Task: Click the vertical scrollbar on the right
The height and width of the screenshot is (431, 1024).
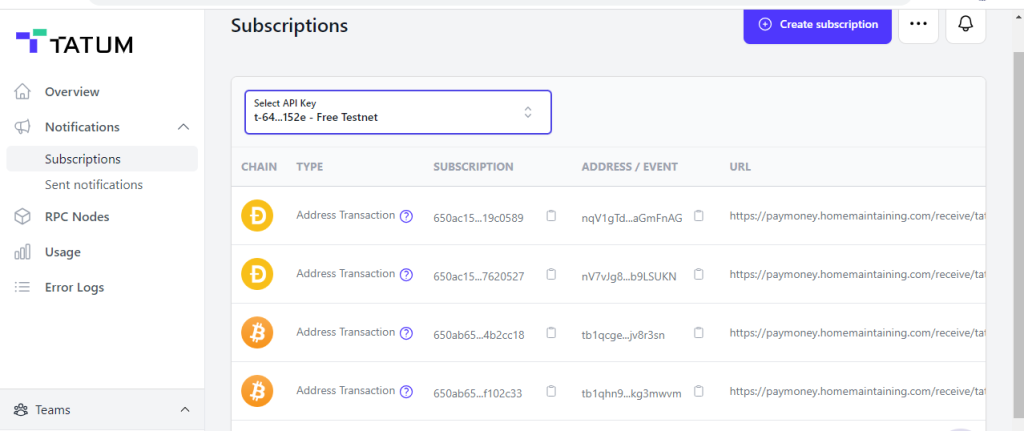Action: [x=1016, y=200]
